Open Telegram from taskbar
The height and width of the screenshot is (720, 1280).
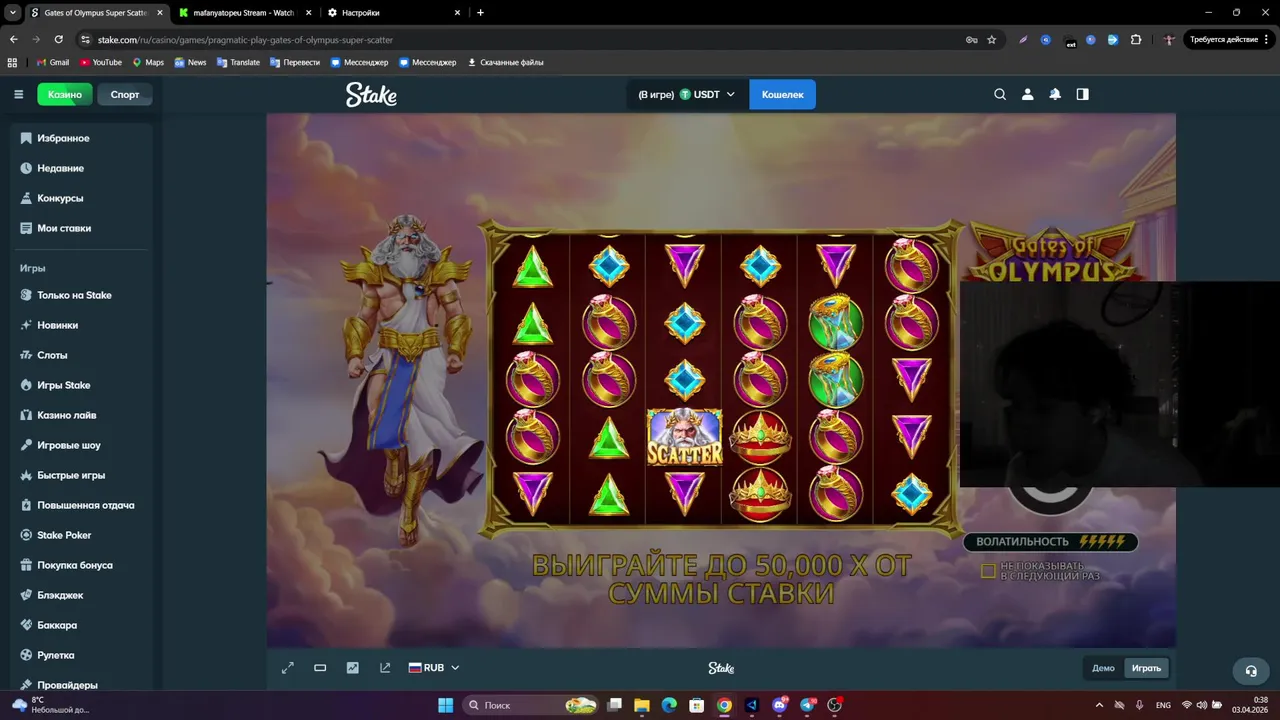point(807,705)
